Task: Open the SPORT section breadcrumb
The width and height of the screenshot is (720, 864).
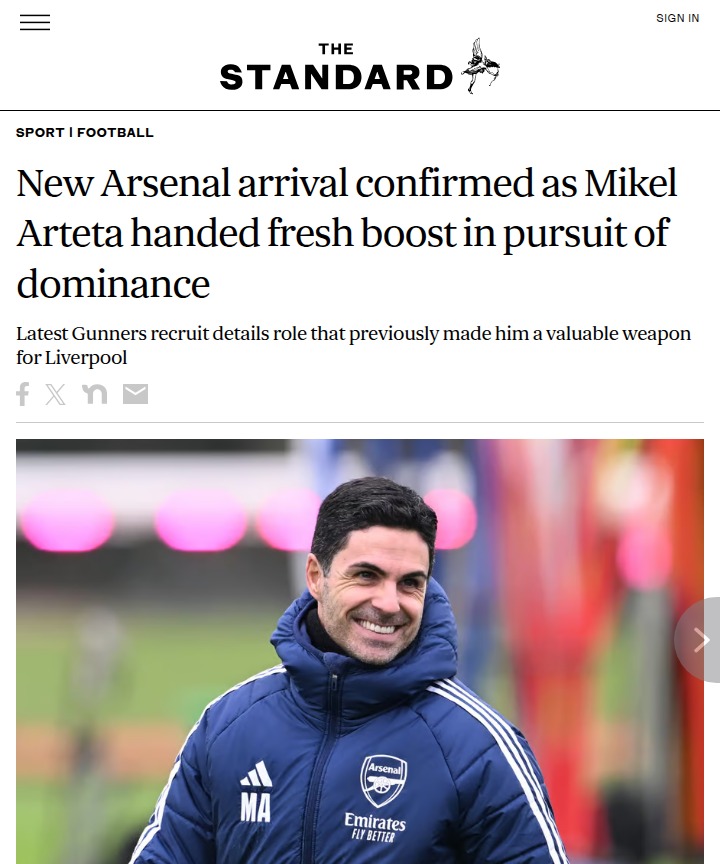Action: pos(39,132)
